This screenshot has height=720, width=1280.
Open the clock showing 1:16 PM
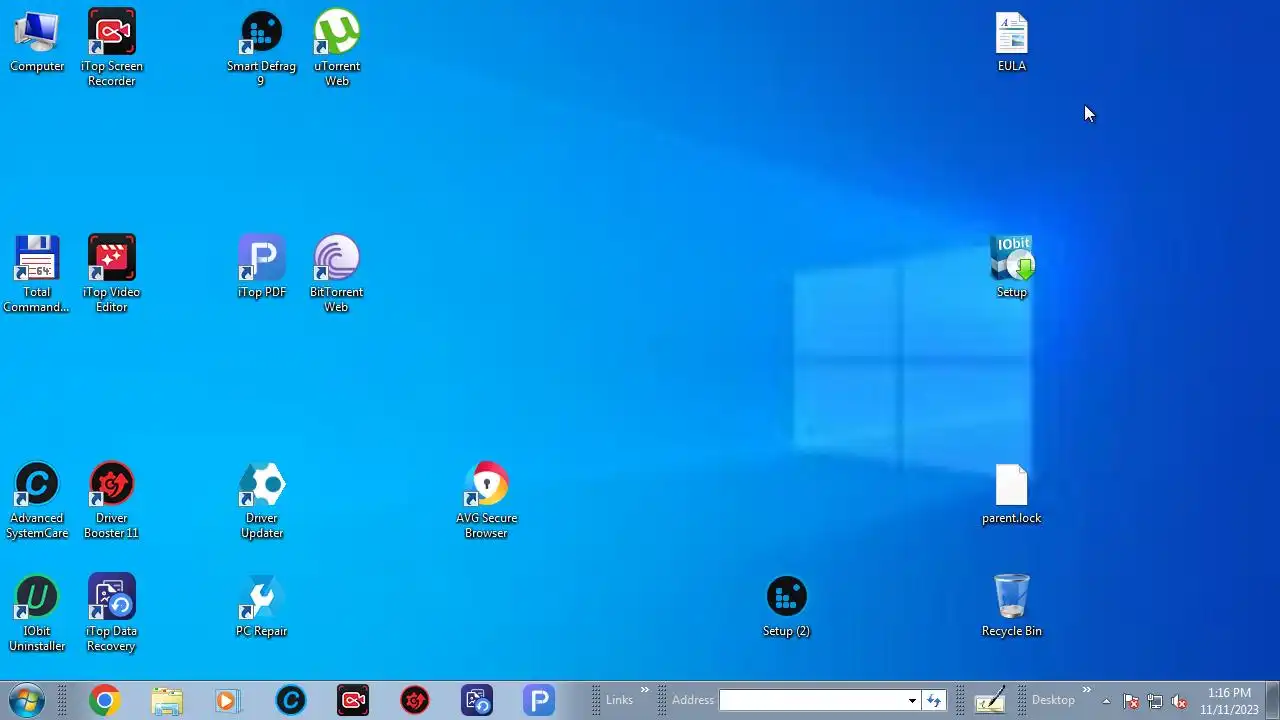coord(1229,701)
